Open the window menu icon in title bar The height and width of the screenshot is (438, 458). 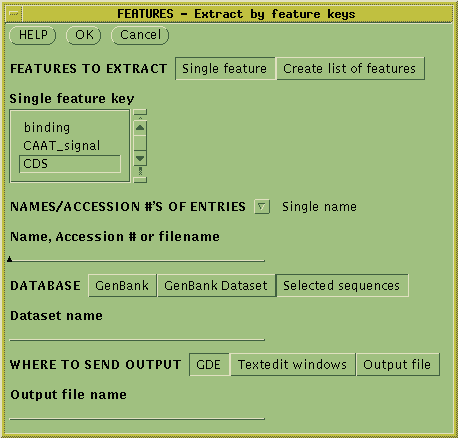point(14,14)
